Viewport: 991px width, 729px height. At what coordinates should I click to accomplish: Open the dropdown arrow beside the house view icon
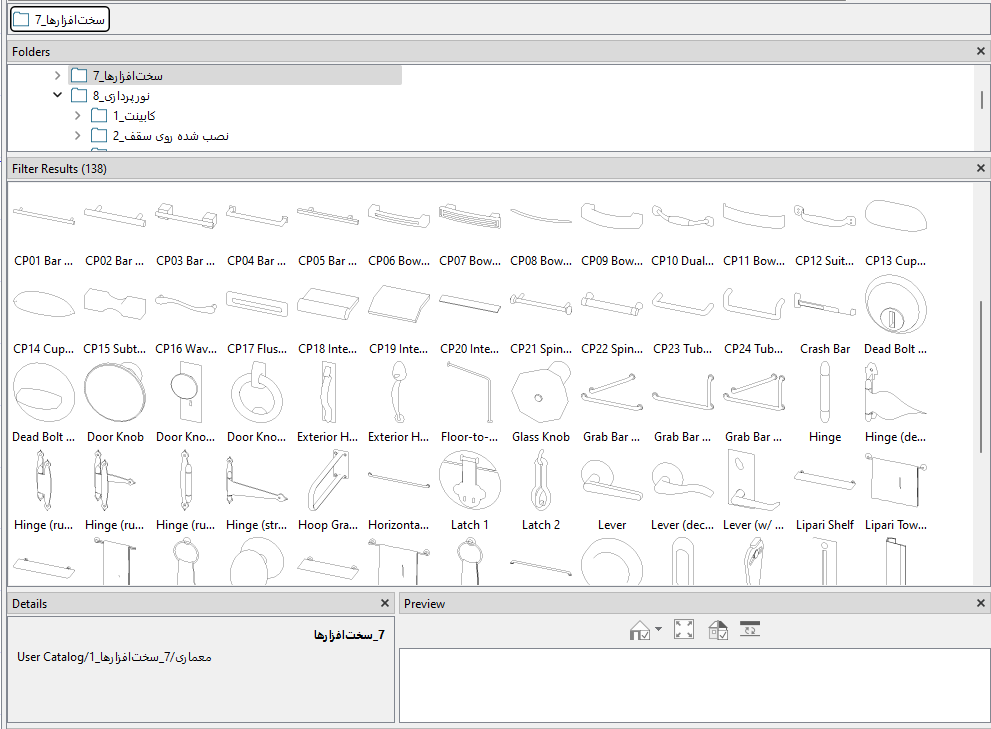point(658,630)
